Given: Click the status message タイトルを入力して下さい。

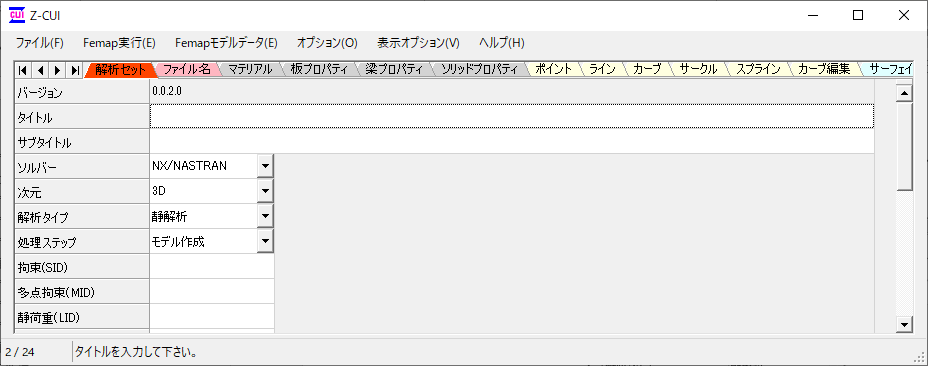Looking at the screenshot, I should tap(136, 352).
